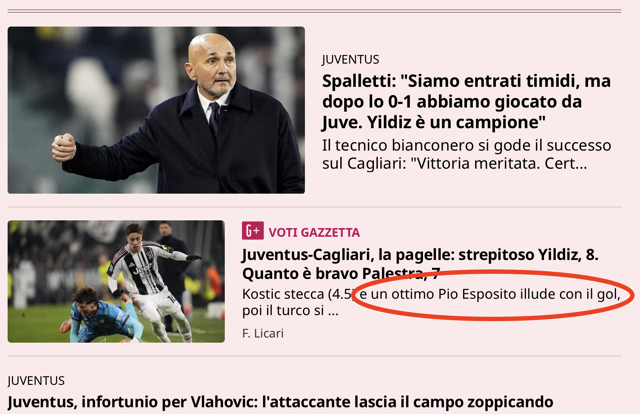640x414 pixels.
Task: Open the Spalletti photo thumbnail
Action: (156, 110)
